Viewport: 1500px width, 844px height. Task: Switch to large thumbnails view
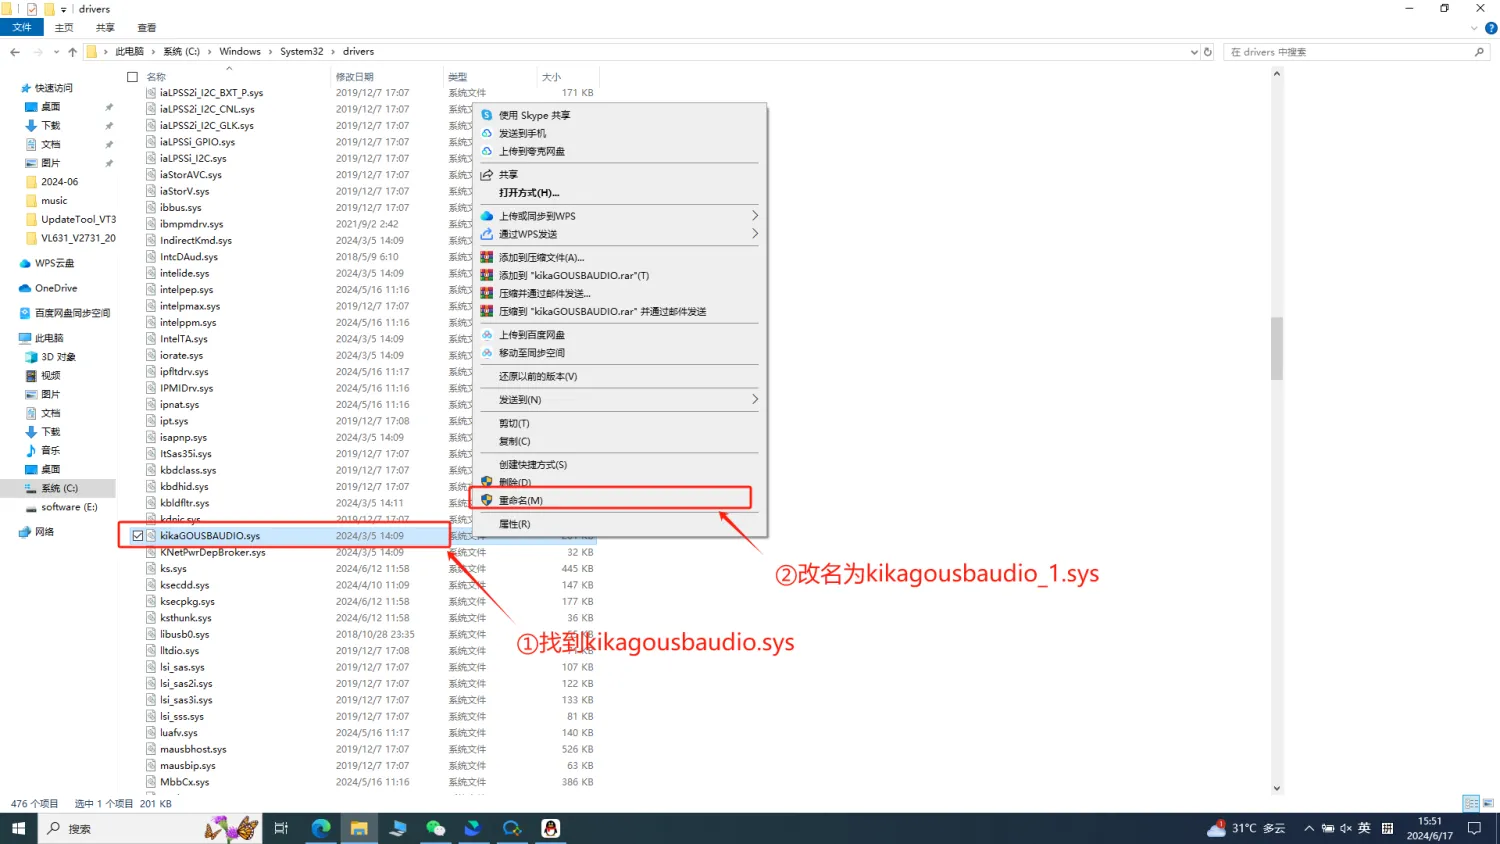coord(1488,803)
